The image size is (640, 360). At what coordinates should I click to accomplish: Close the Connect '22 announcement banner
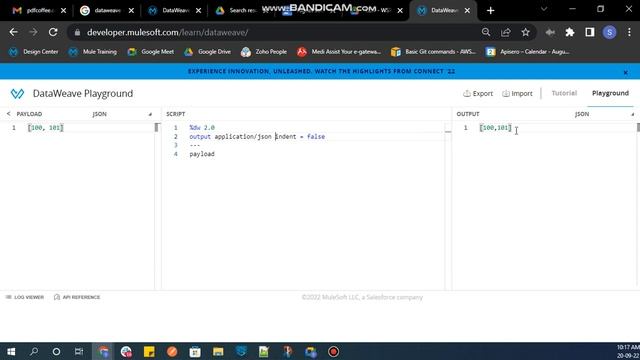[x=625, y=72]
